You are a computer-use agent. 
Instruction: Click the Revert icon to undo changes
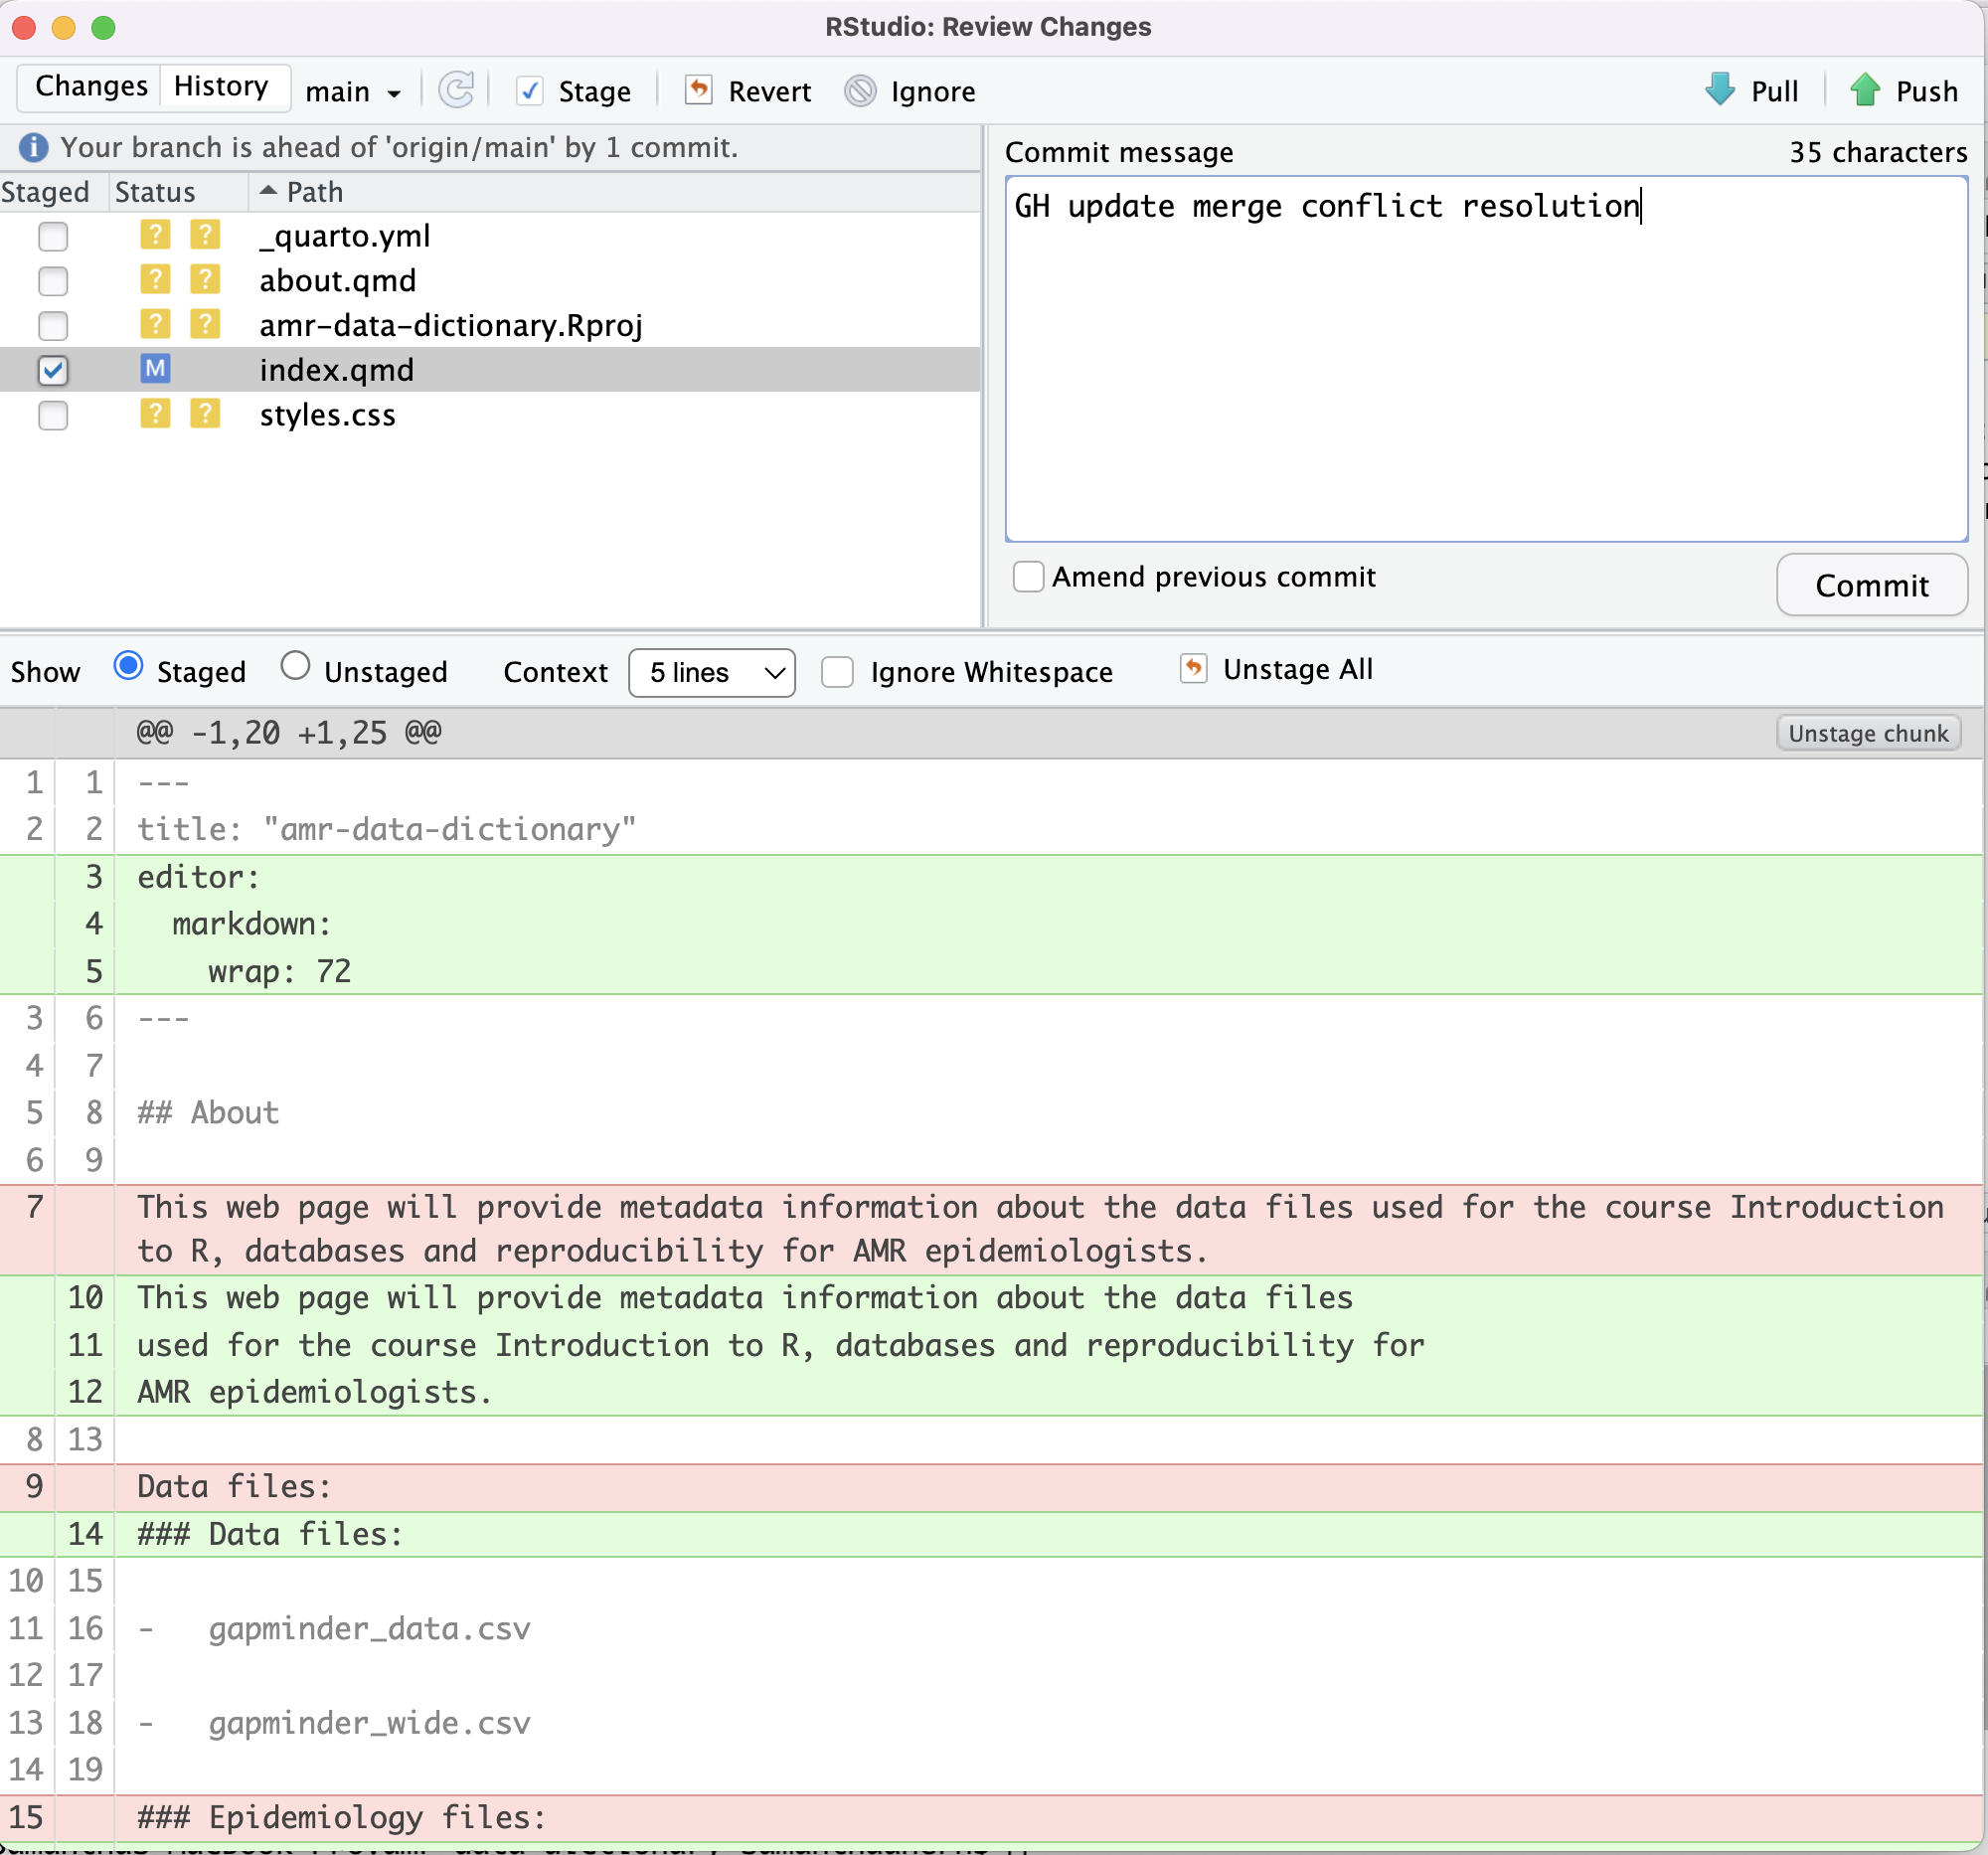point(698,90)
